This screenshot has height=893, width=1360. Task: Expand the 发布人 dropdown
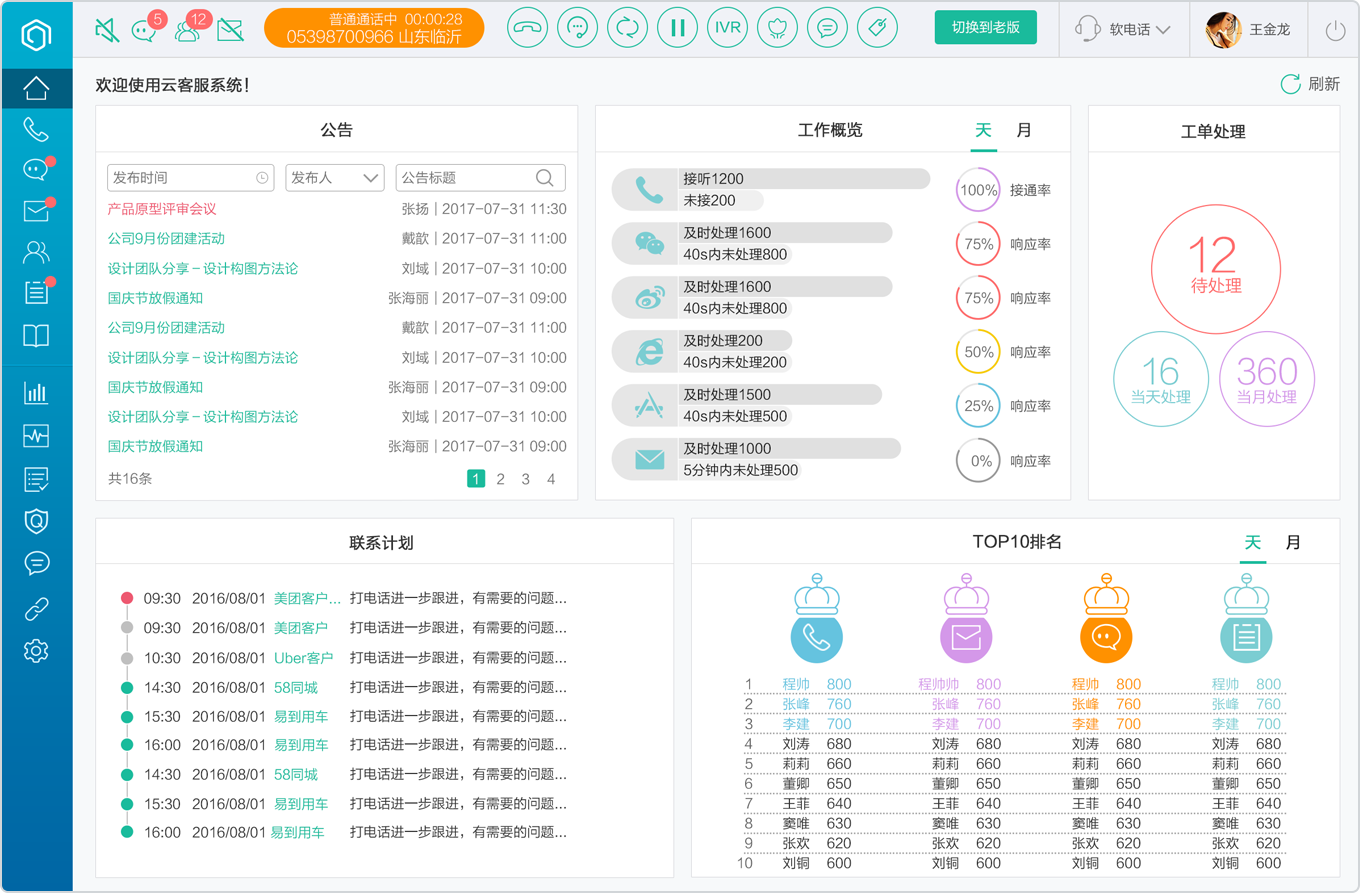tap(335, 178)
